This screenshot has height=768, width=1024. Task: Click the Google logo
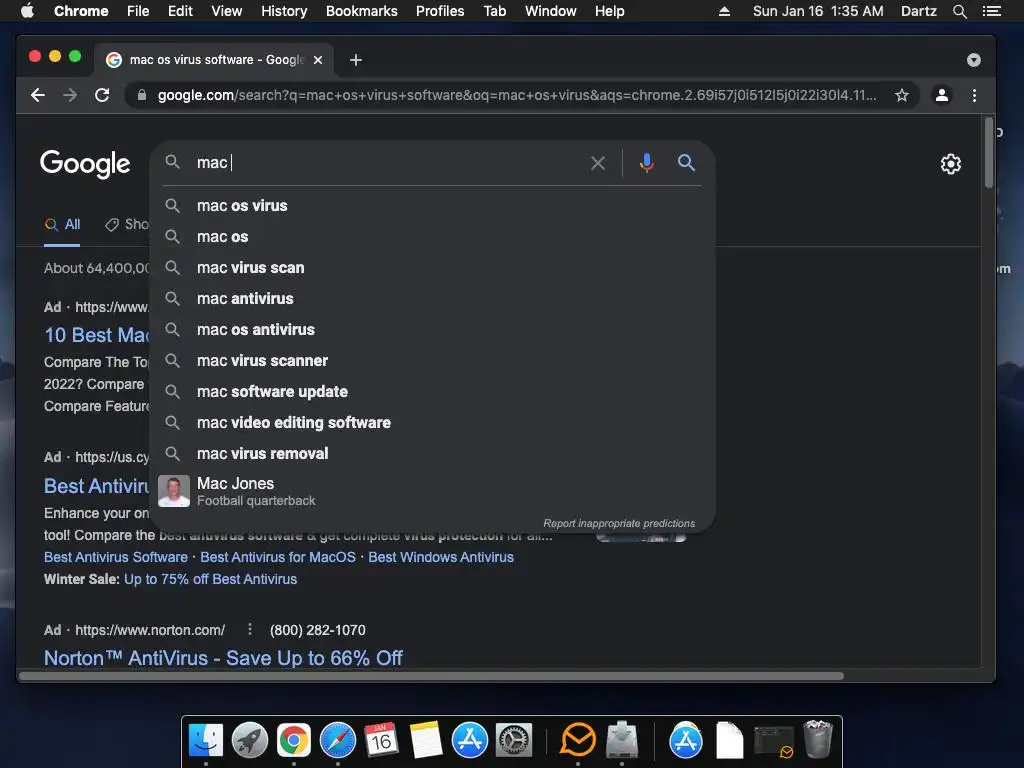tap(85, 164)
